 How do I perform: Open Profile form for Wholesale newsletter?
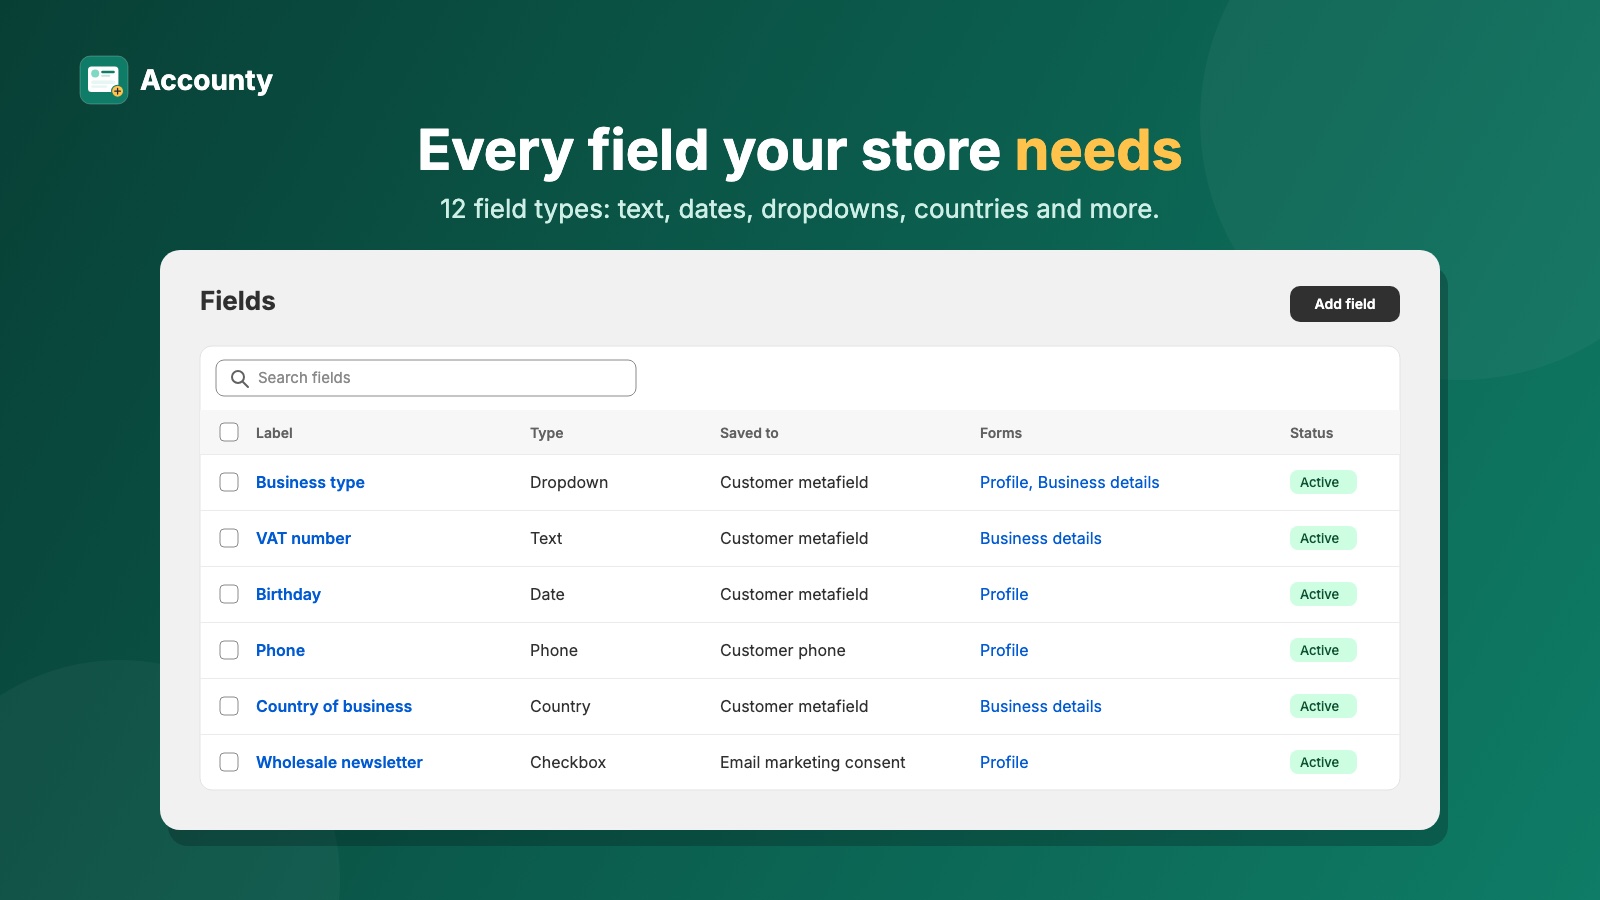pos(1004,762)
